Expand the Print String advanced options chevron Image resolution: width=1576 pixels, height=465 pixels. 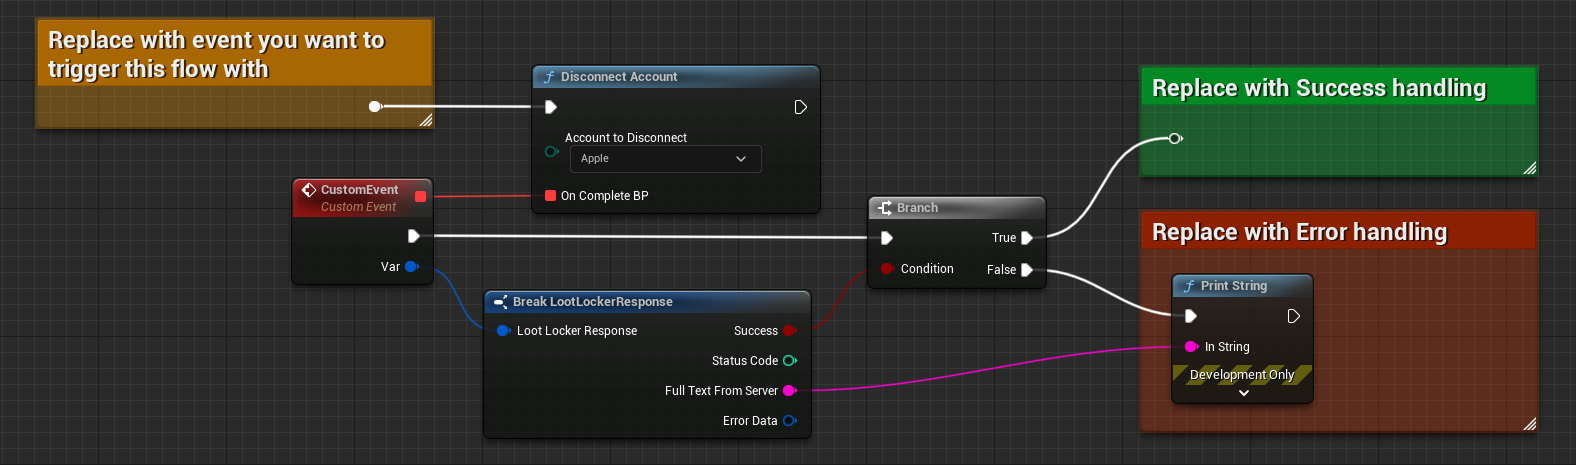click(x=1243, y=394)
